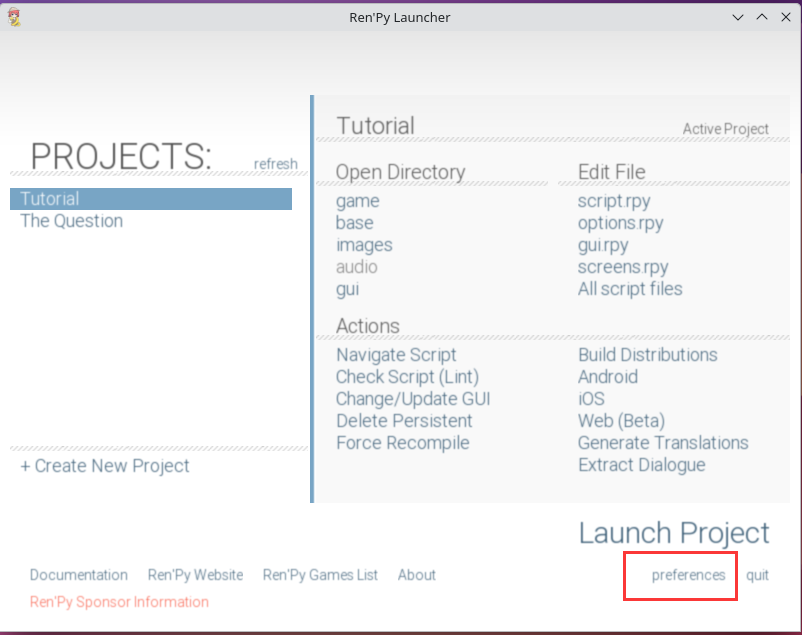Viewport: 802px width, 635px height.
Task: Run Check Script (Lint)
Action: tap(408, 377)
